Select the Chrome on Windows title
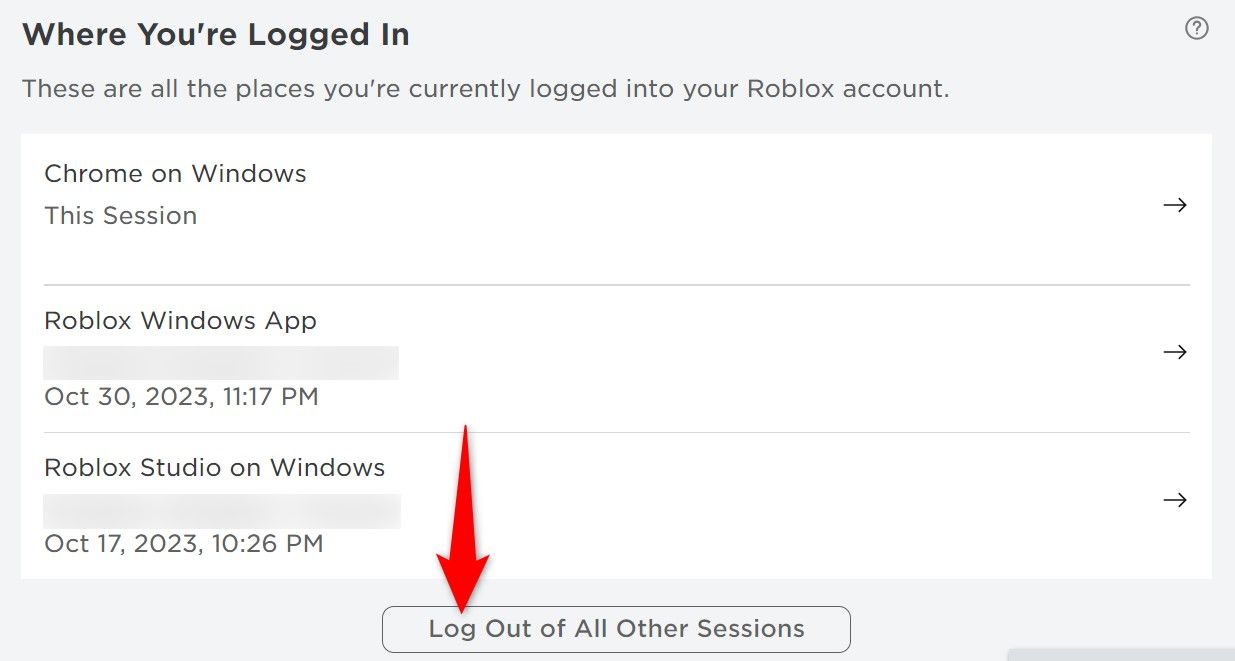 click(x=175, y=173)
